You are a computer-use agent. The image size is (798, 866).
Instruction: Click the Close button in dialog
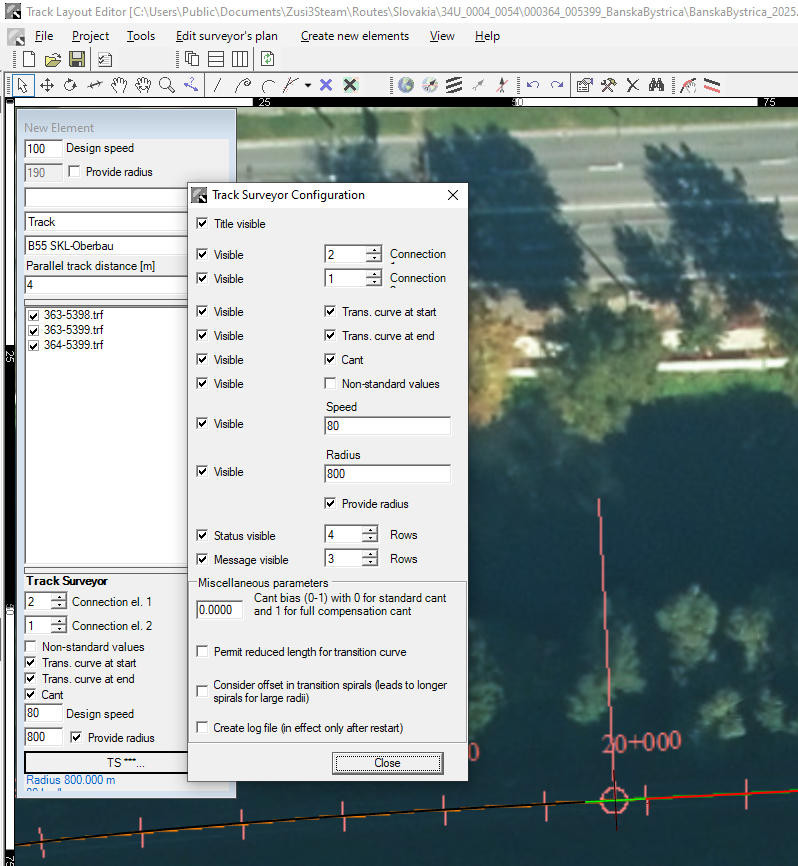click(387, 763)
